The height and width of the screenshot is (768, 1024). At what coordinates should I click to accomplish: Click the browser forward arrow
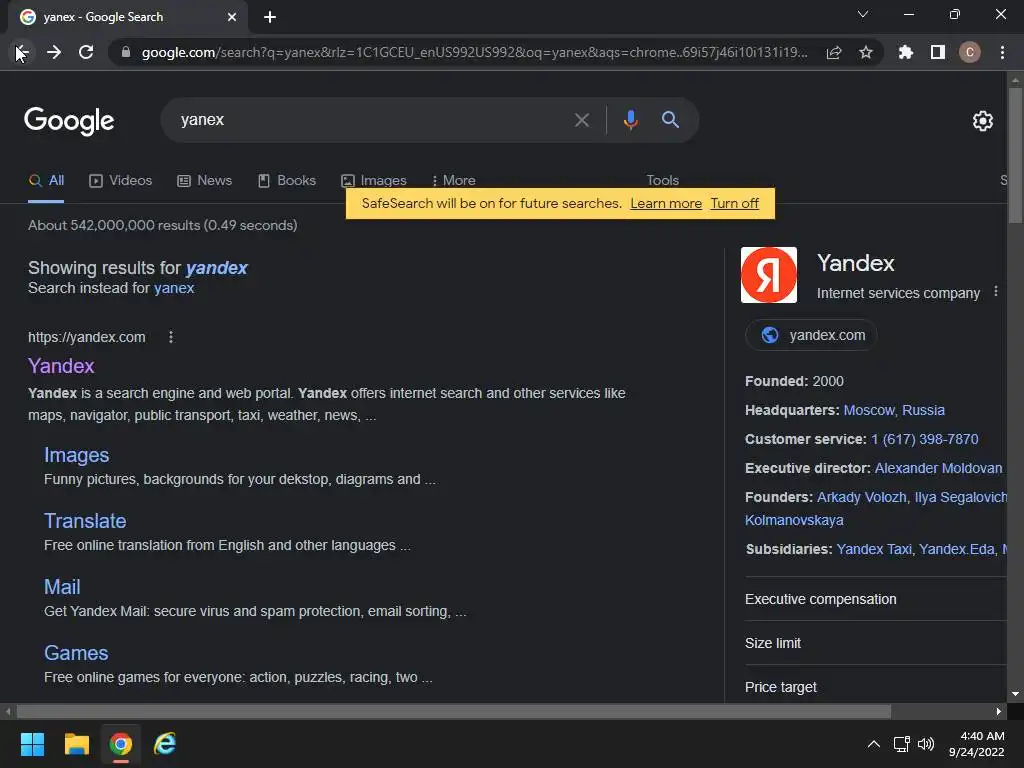coord(54,52)
